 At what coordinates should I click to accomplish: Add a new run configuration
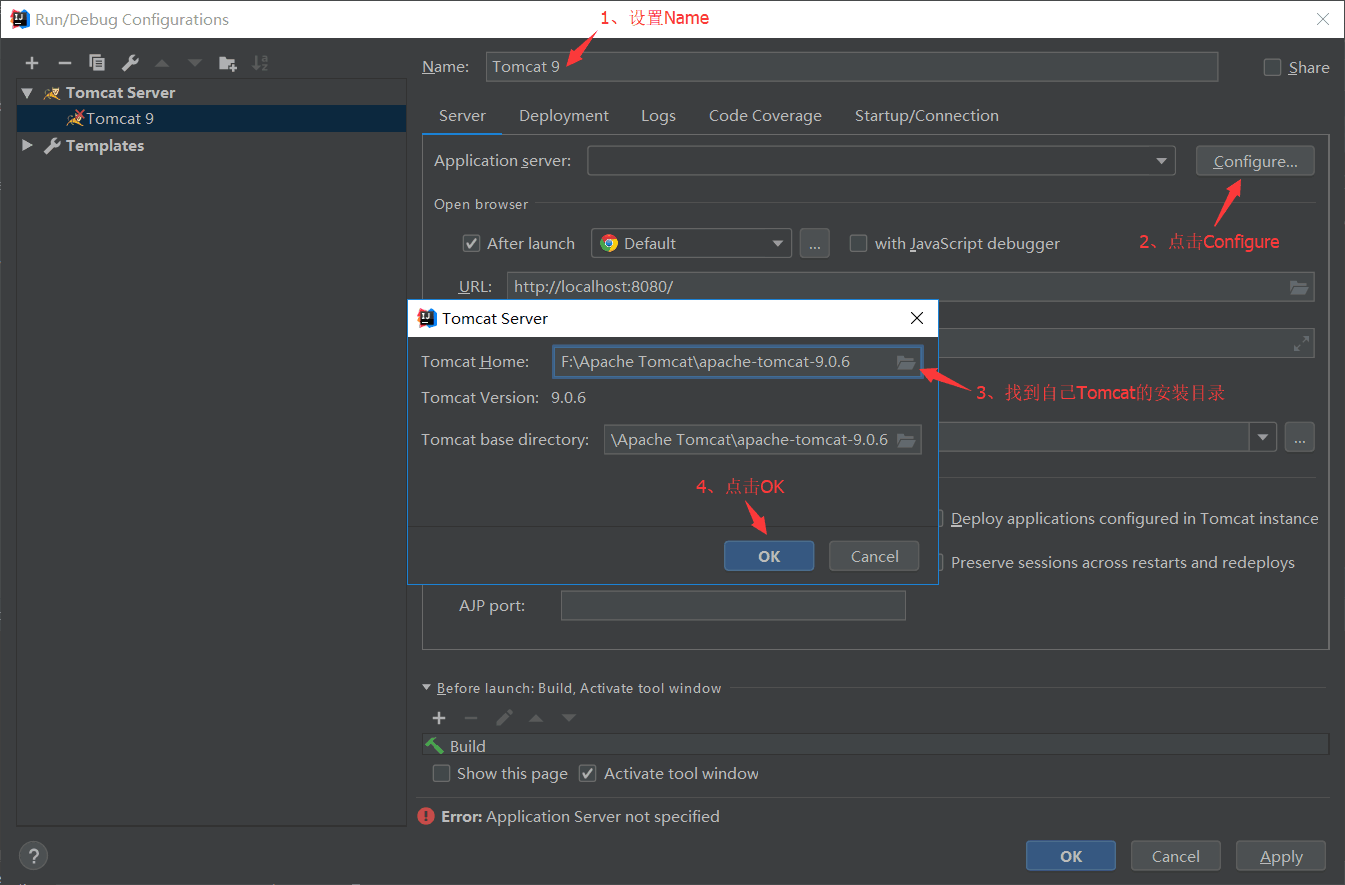[31, 62]
